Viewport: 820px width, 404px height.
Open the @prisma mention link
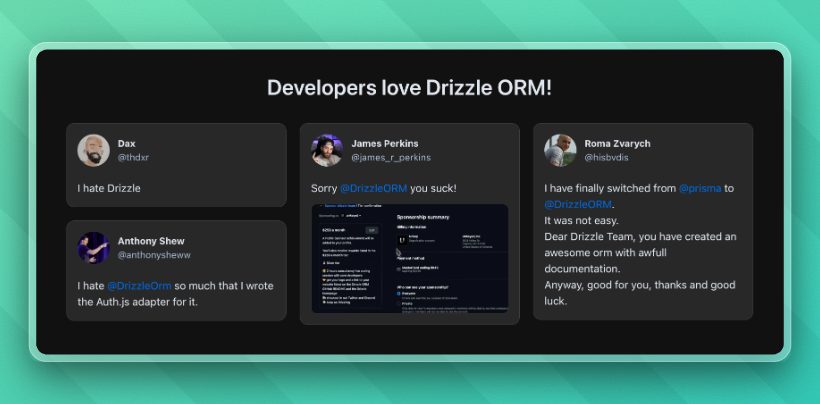(699, 188)
